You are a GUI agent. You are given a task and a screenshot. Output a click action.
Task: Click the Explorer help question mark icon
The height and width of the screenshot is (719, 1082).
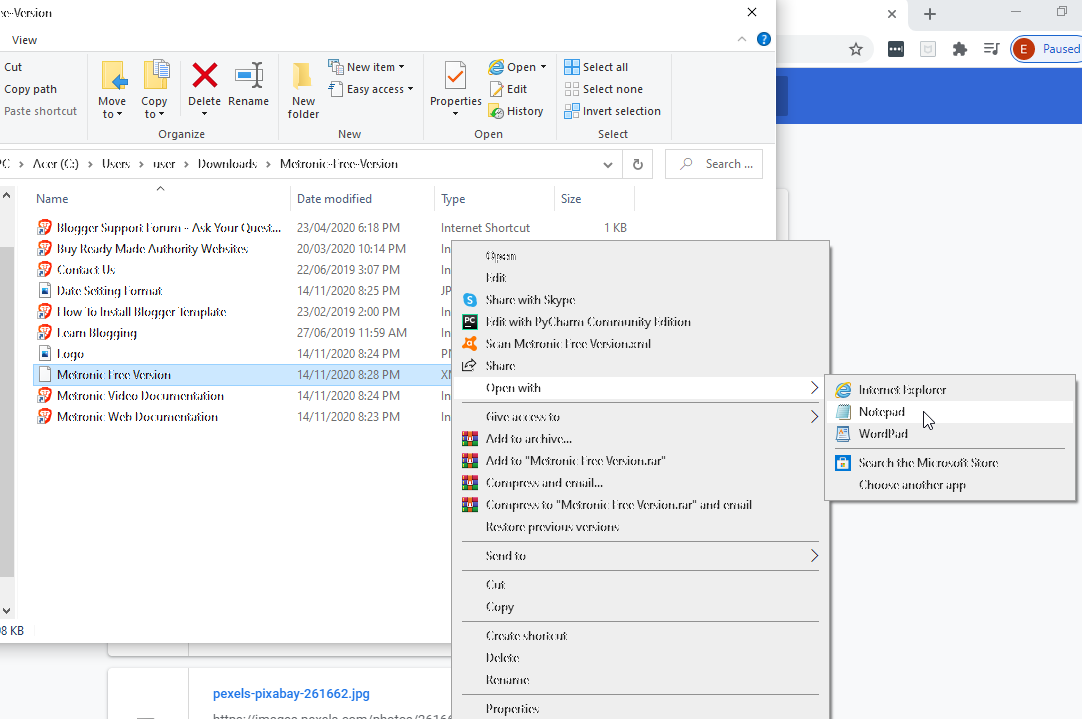pyautogui.click(x=764, y=39)
